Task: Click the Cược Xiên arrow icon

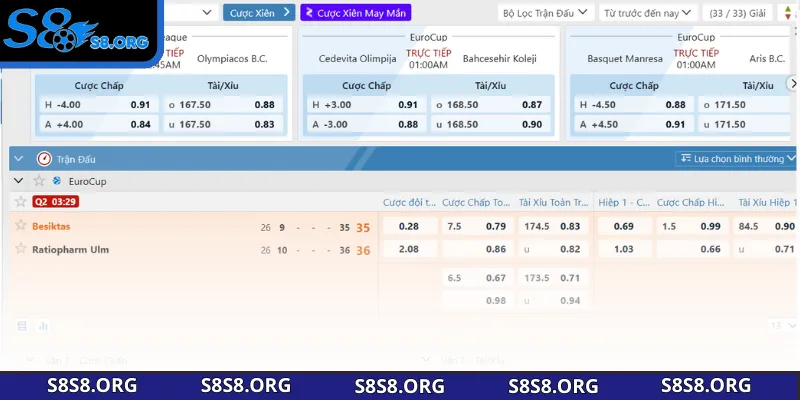Action: (x=286, y=13)
